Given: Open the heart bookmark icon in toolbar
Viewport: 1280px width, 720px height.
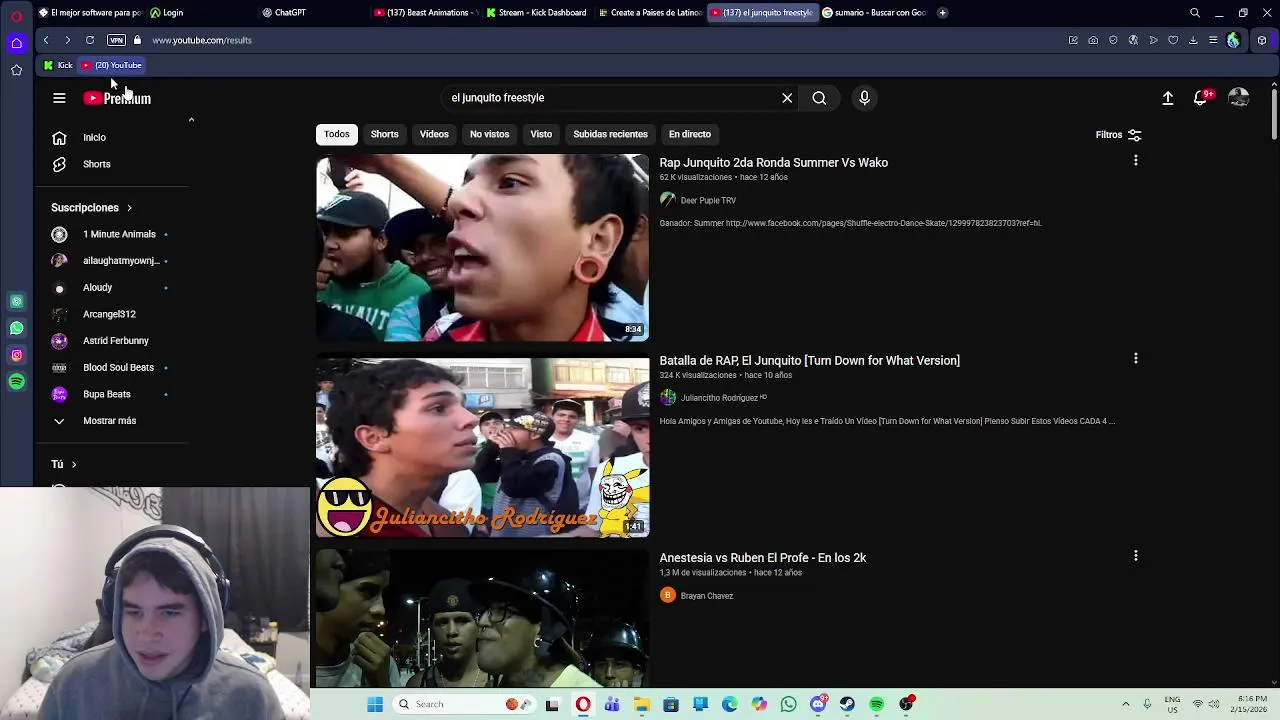Looking at the screenshot, I should pyautogui.click(x=1173, y=40).
